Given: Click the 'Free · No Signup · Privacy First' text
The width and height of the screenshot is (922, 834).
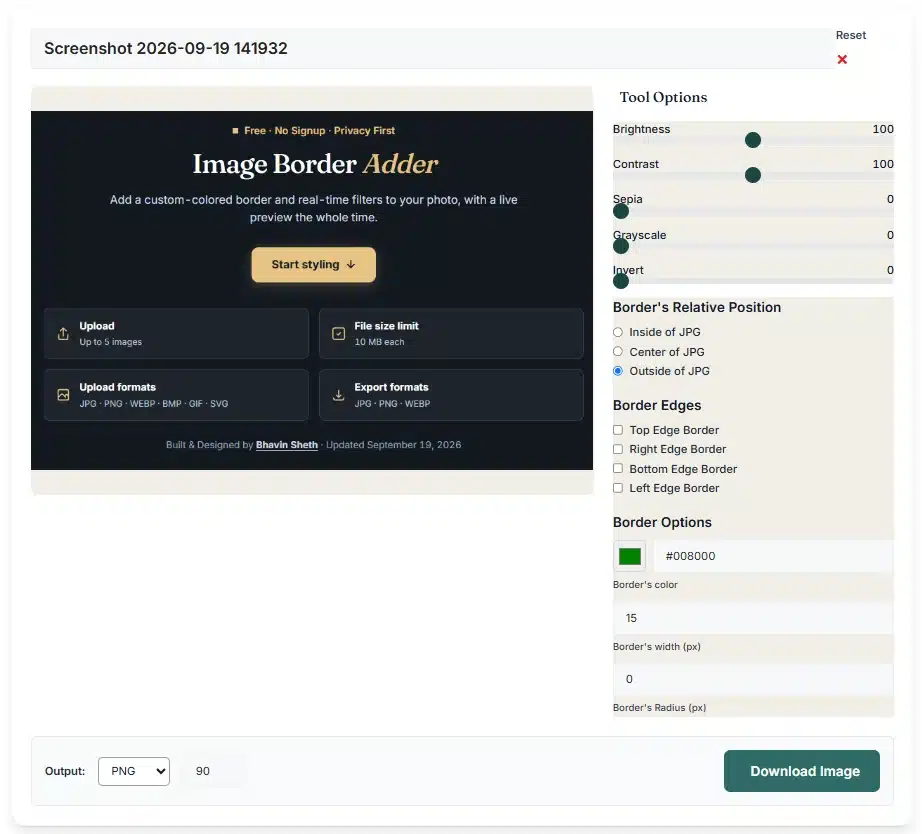Looking at the screenshot, I should click(x=319, y=131).
